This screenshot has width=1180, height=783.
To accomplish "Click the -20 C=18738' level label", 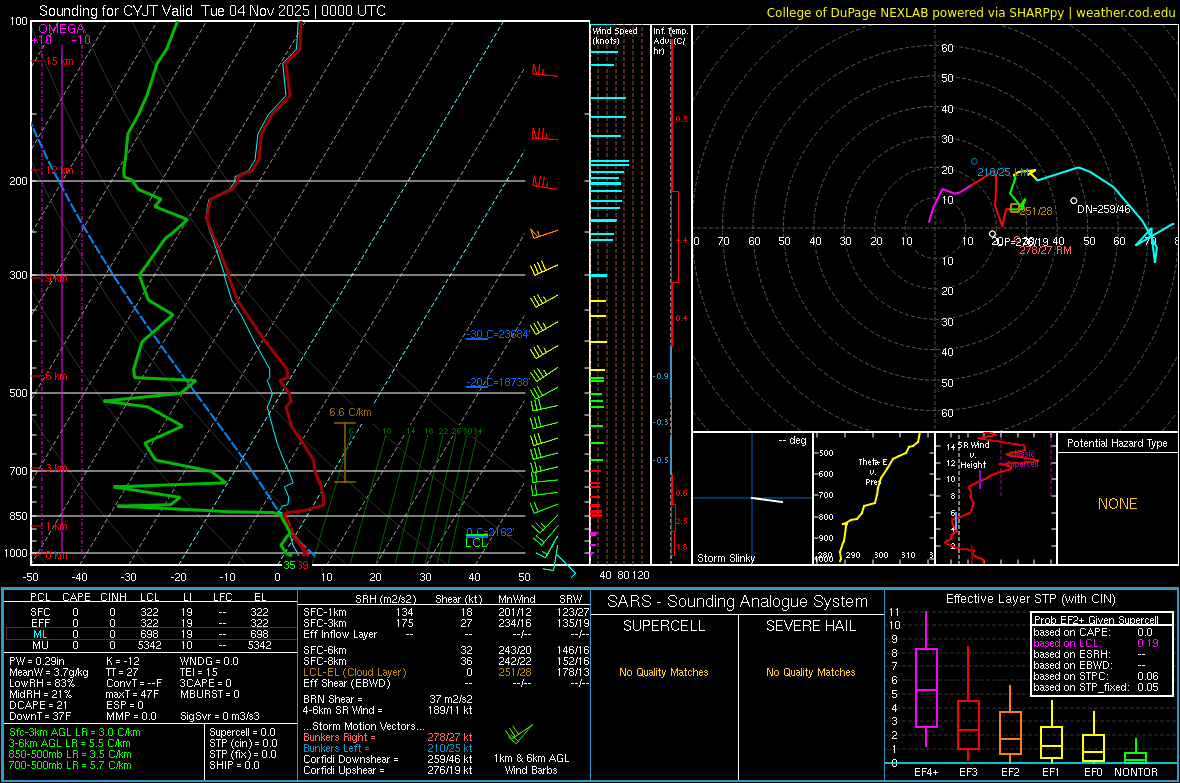I will tap(497, 382).
